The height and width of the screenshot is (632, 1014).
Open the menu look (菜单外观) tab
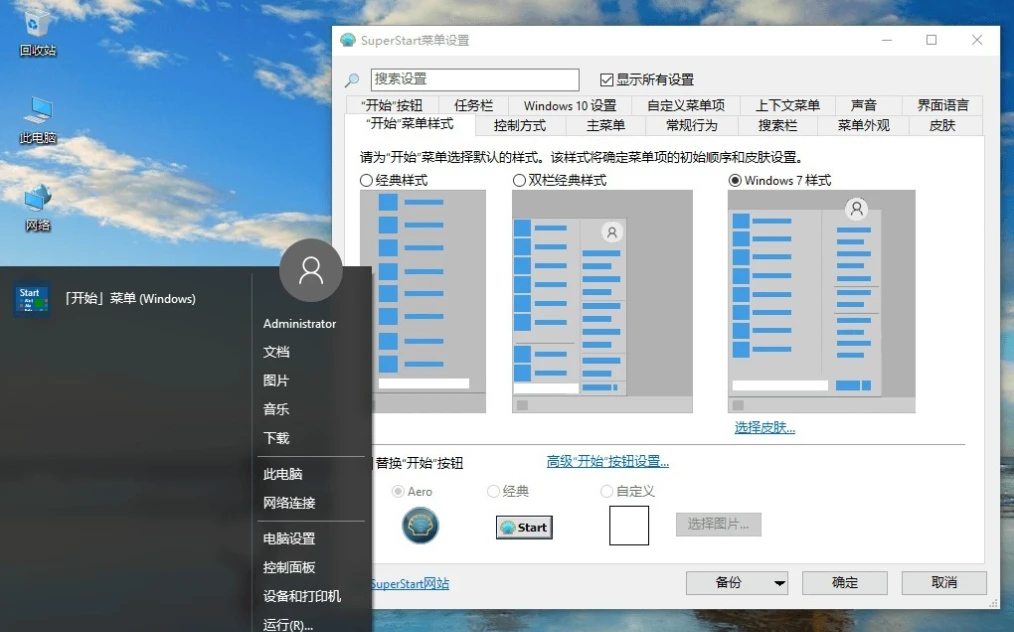pos(863,125)
